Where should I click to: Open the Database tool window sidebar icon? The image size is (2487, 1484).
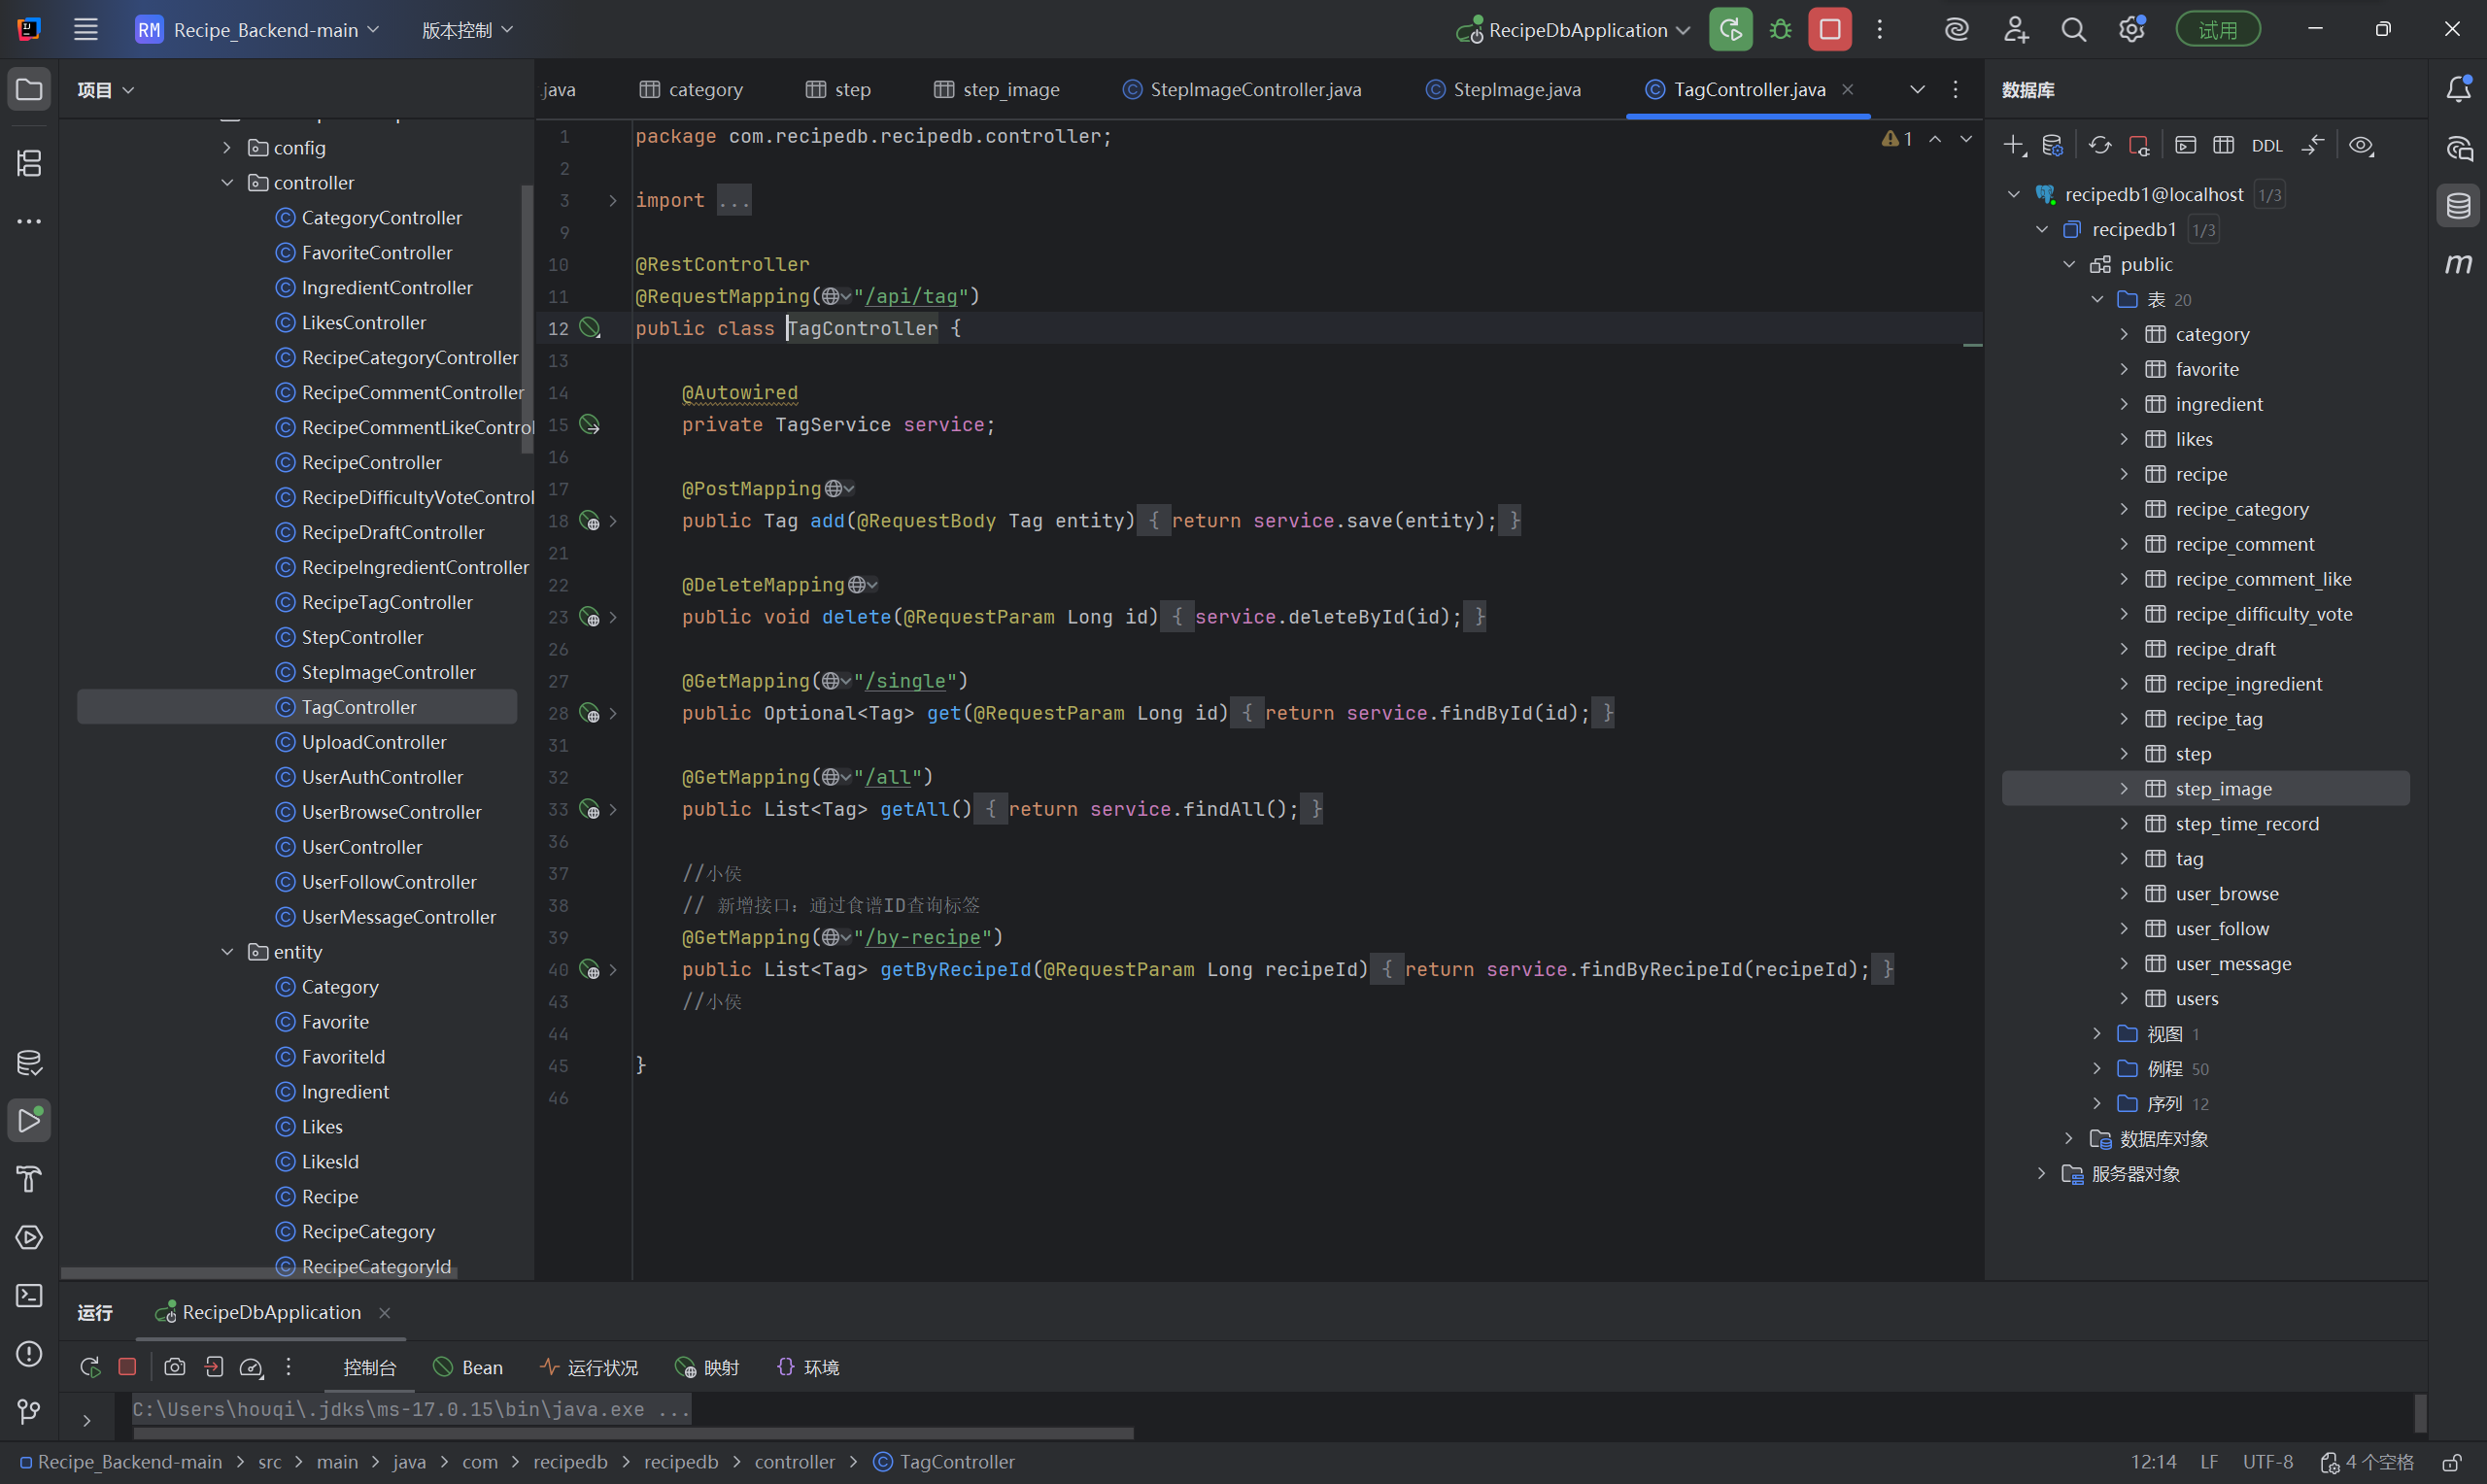pyautogui.click(x=2458, y=207)
